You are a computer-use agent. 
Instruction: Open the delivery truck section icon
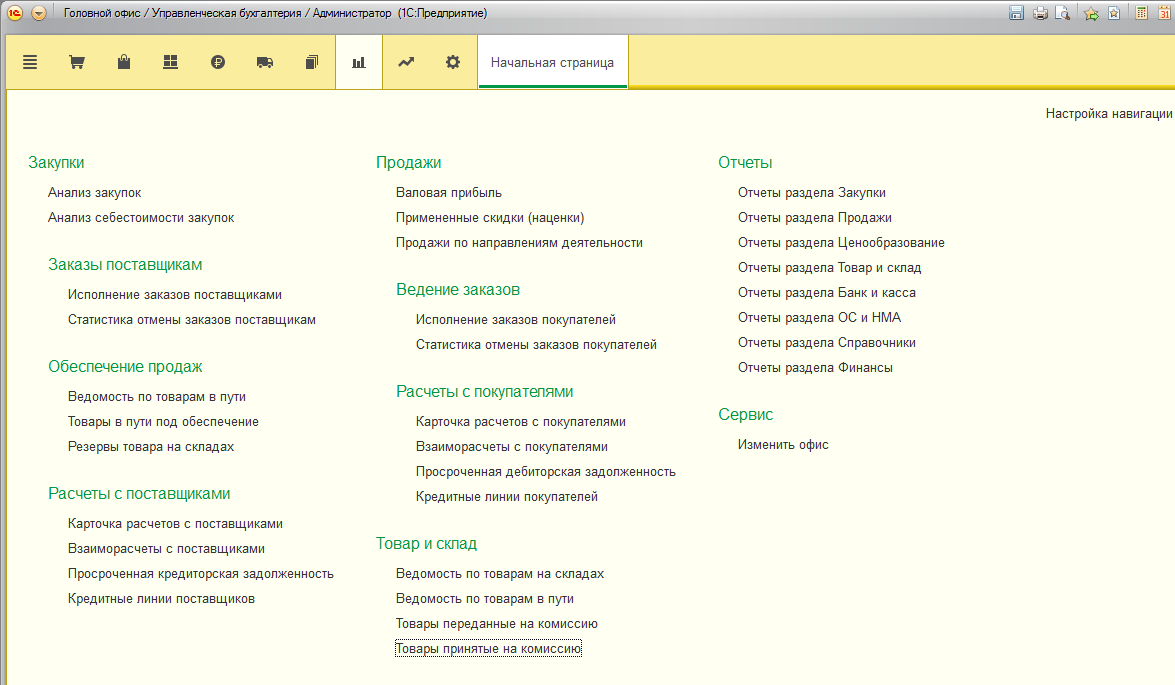point(265,62)
